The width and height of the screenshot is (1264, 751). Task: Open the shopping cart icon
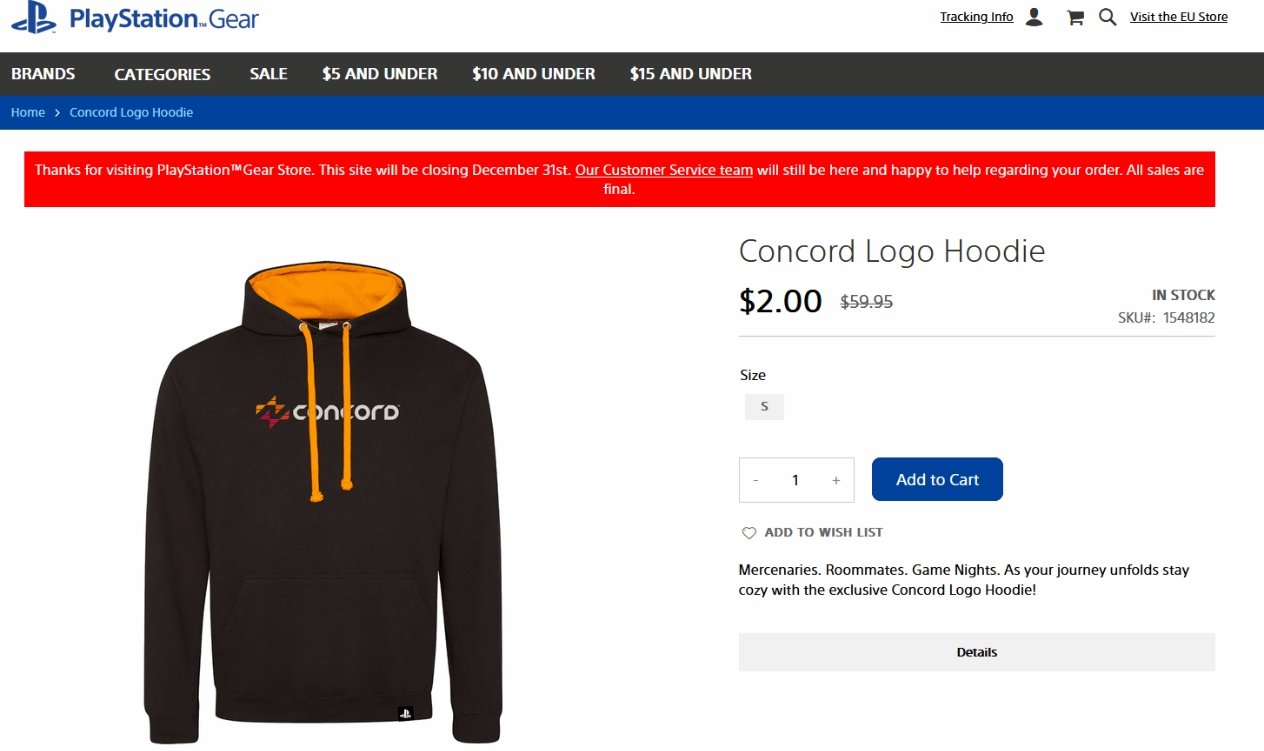(1075, 17)
